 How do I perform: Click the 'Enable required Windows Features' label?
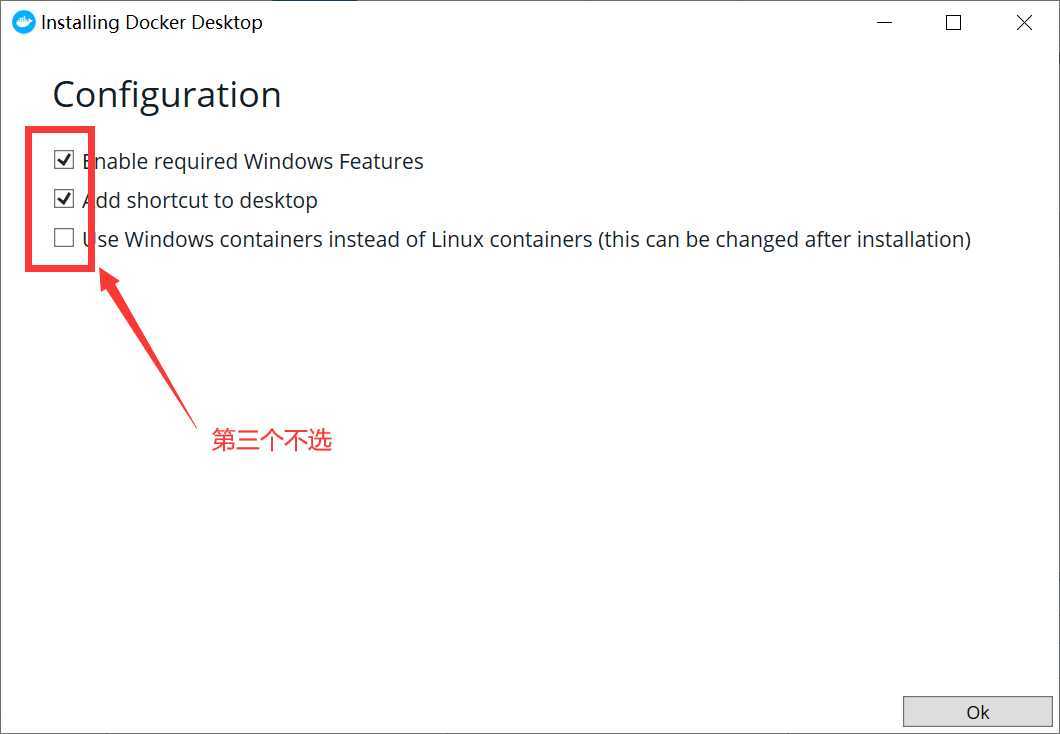253,162
